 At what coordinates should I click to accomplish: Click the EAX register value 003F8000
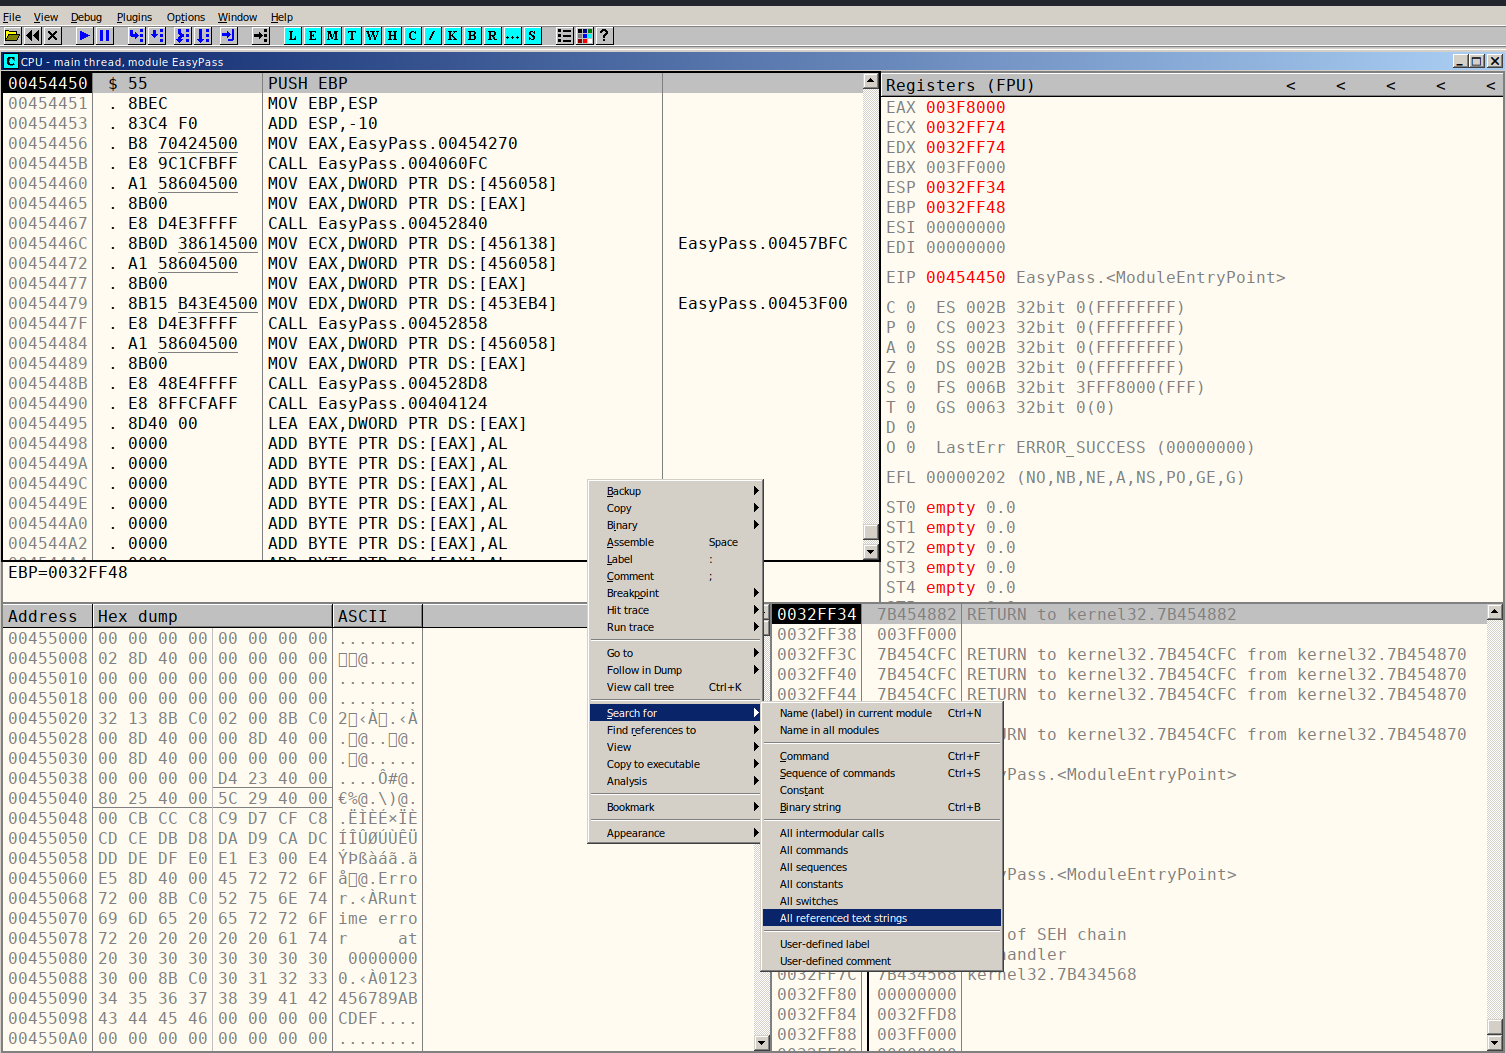click(965, 107)
